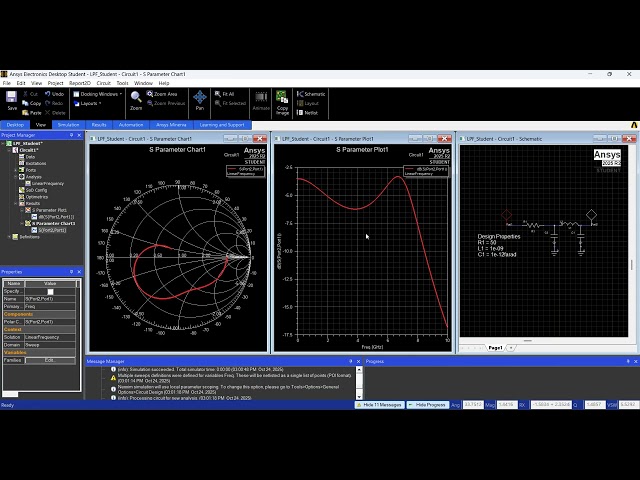This screenshot has height=480, width=640.
Task: Click the Undo button
Action: click(54, 94)
